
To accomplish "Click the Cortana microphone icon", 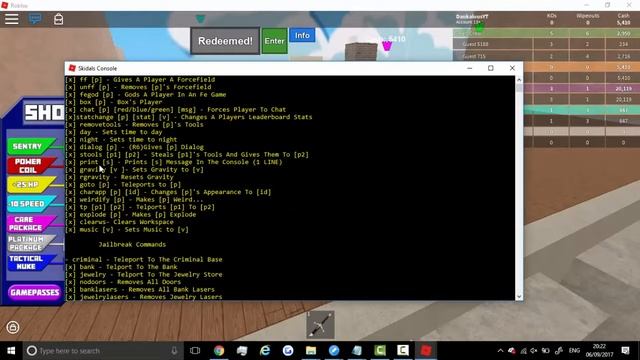I will tap(174, 351).
